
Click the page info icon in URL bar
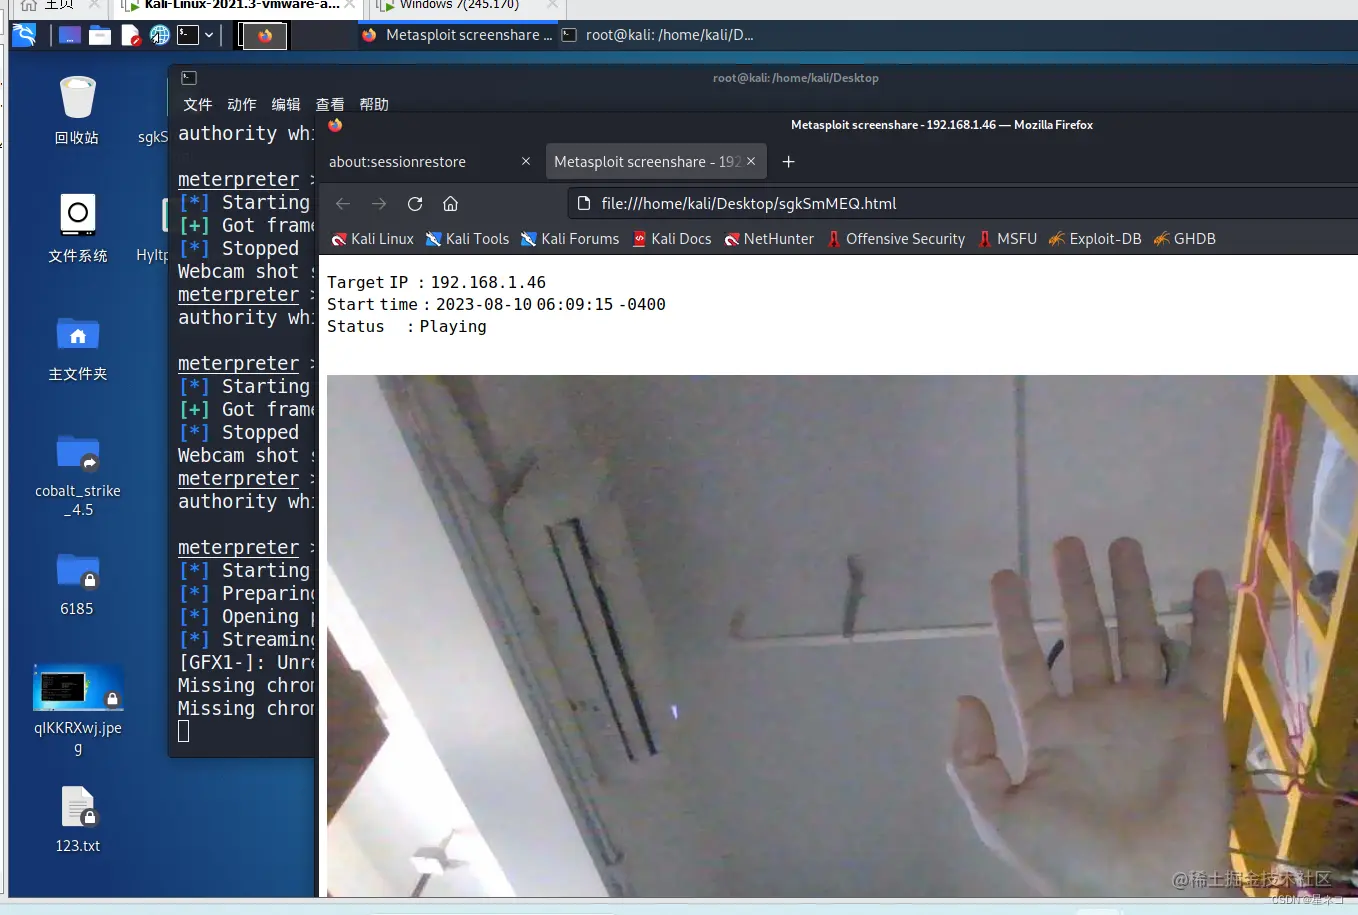[x=584, y=204]
